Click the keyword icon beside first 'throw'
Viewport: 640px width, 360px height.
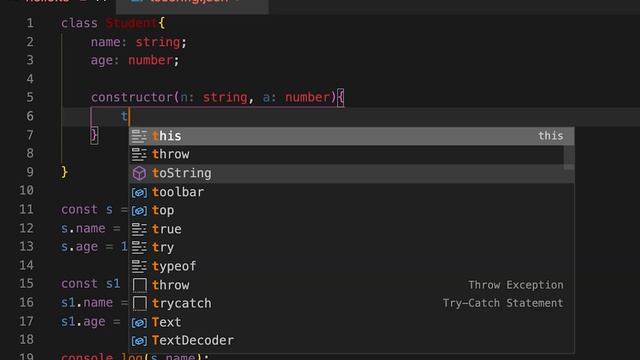[x=139, y=155]
